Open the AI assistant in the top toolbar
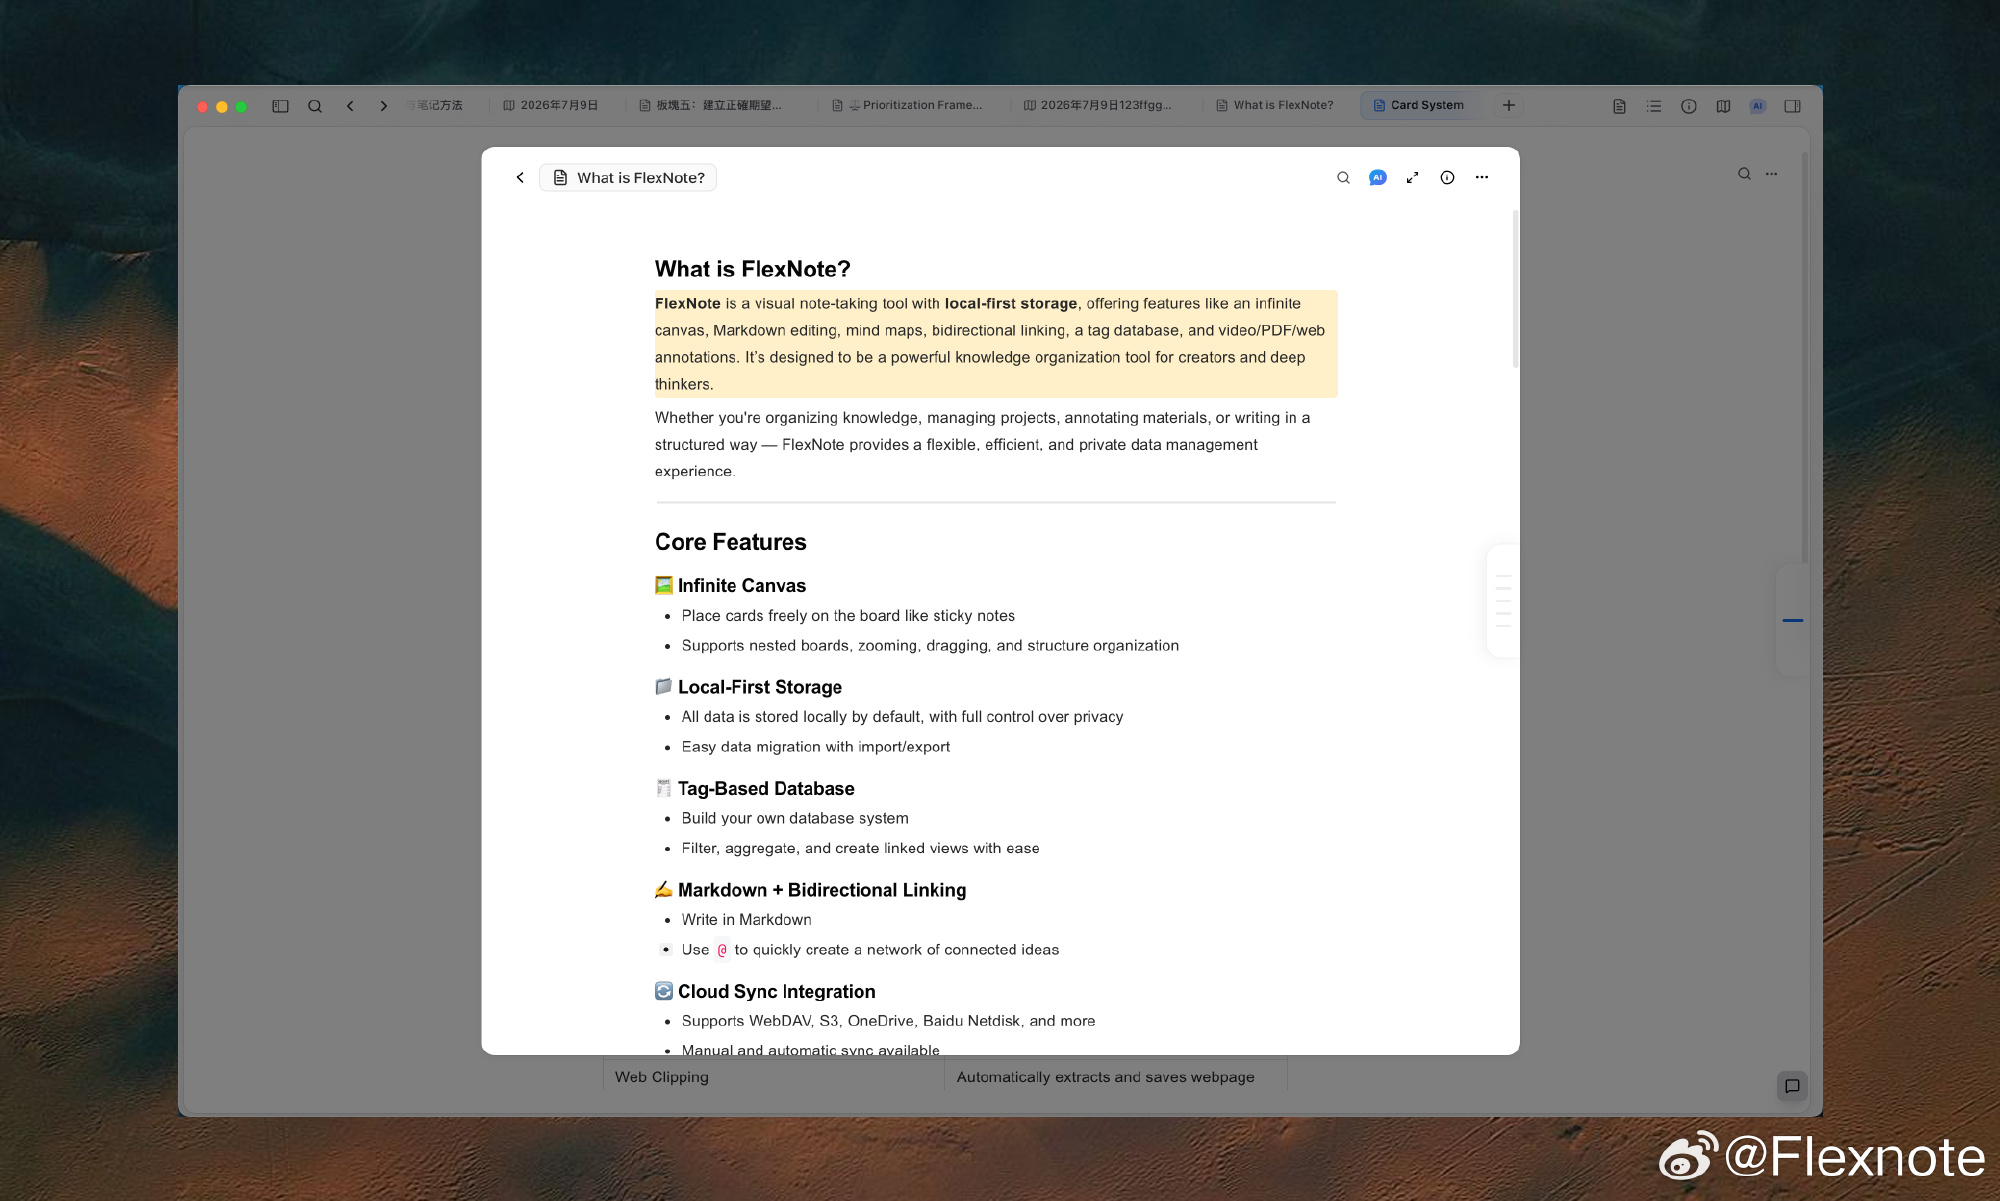The width and height of the screenshot is (2000, 1201). pyautogui.click(x=1758, y=106)
